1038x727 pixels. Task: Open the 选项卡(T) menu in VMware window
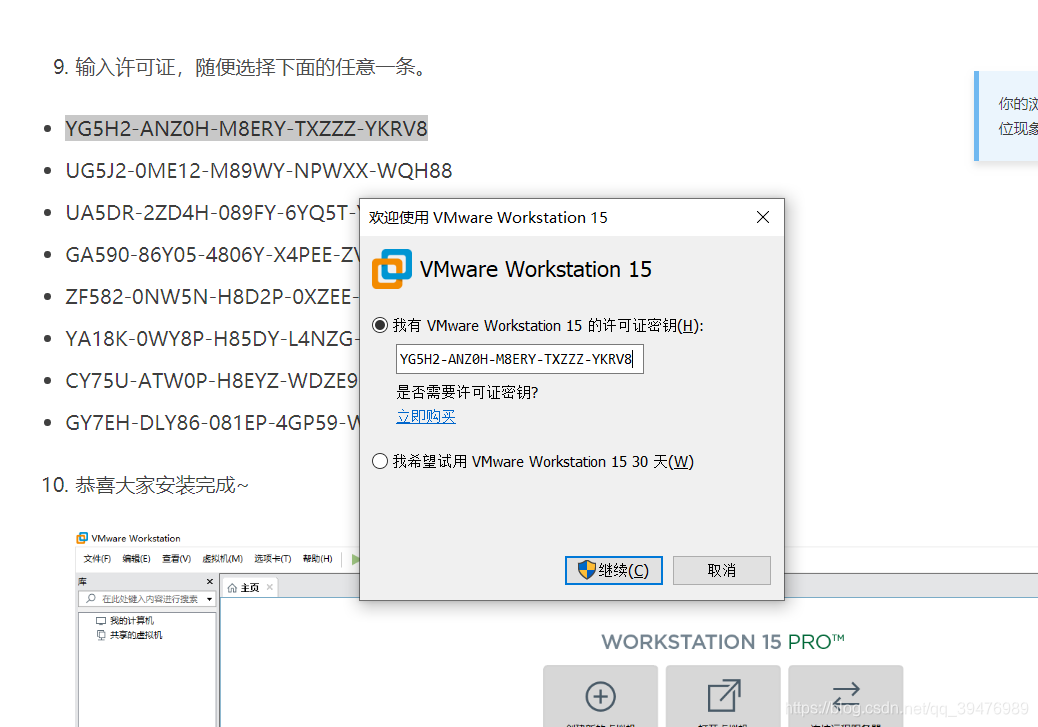pos(273,559)
